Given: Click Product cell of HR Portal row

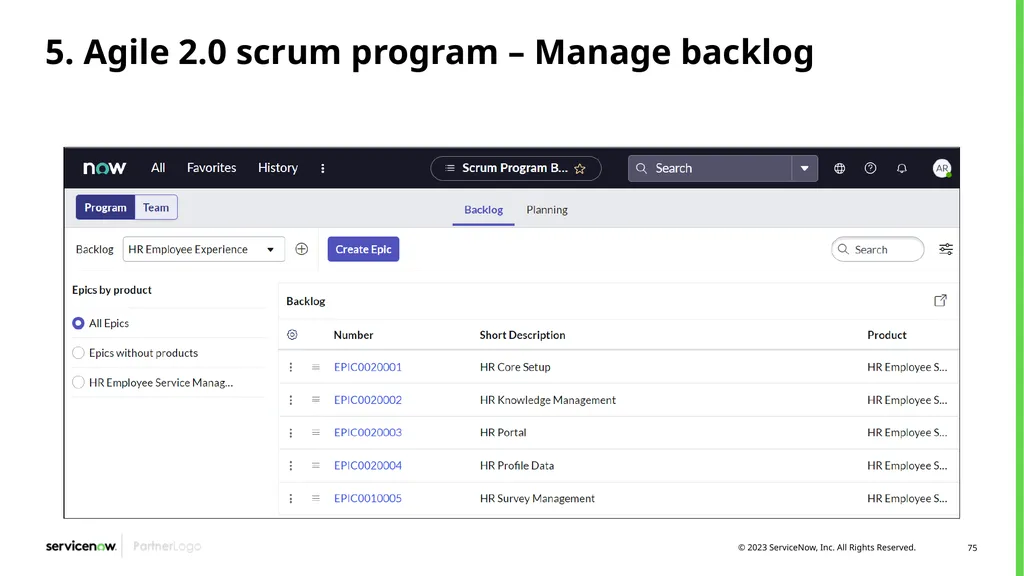Looking at the screenshot, I should 907,432.
